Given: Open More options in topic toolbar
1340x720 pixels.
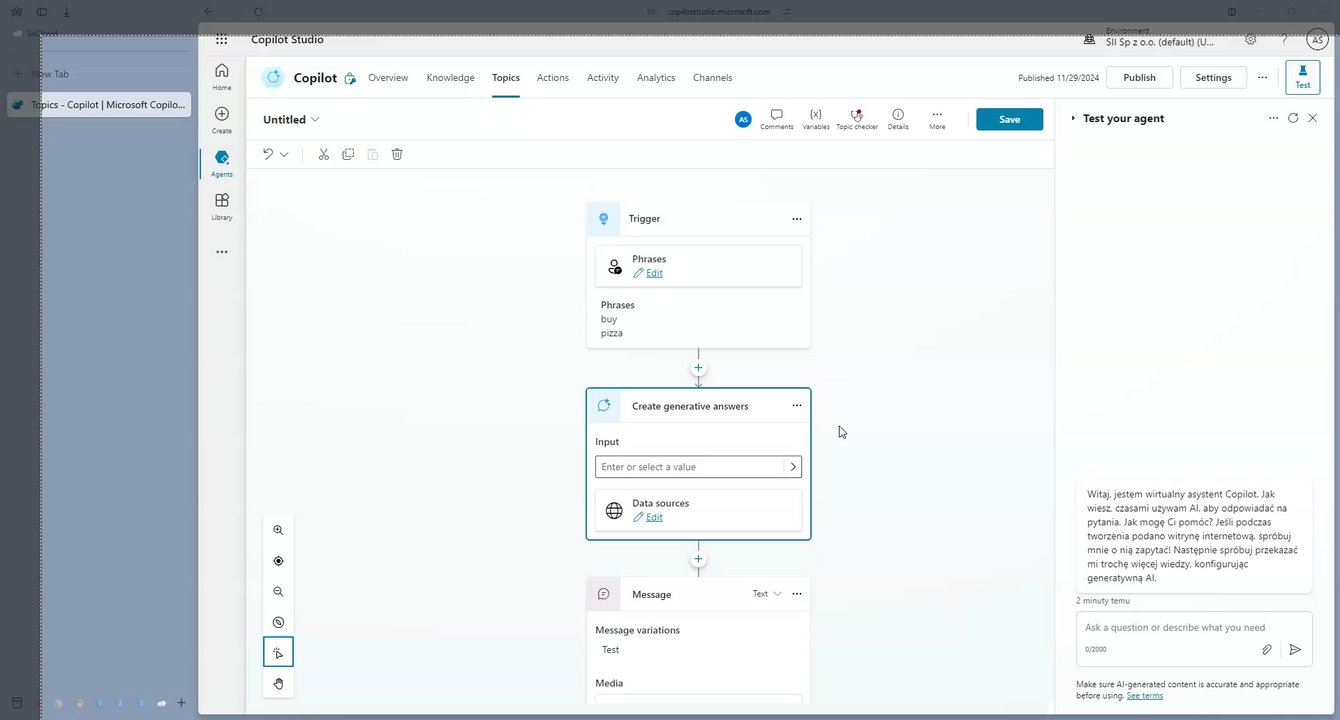Looking at the screenshot, I should point(937,119).
